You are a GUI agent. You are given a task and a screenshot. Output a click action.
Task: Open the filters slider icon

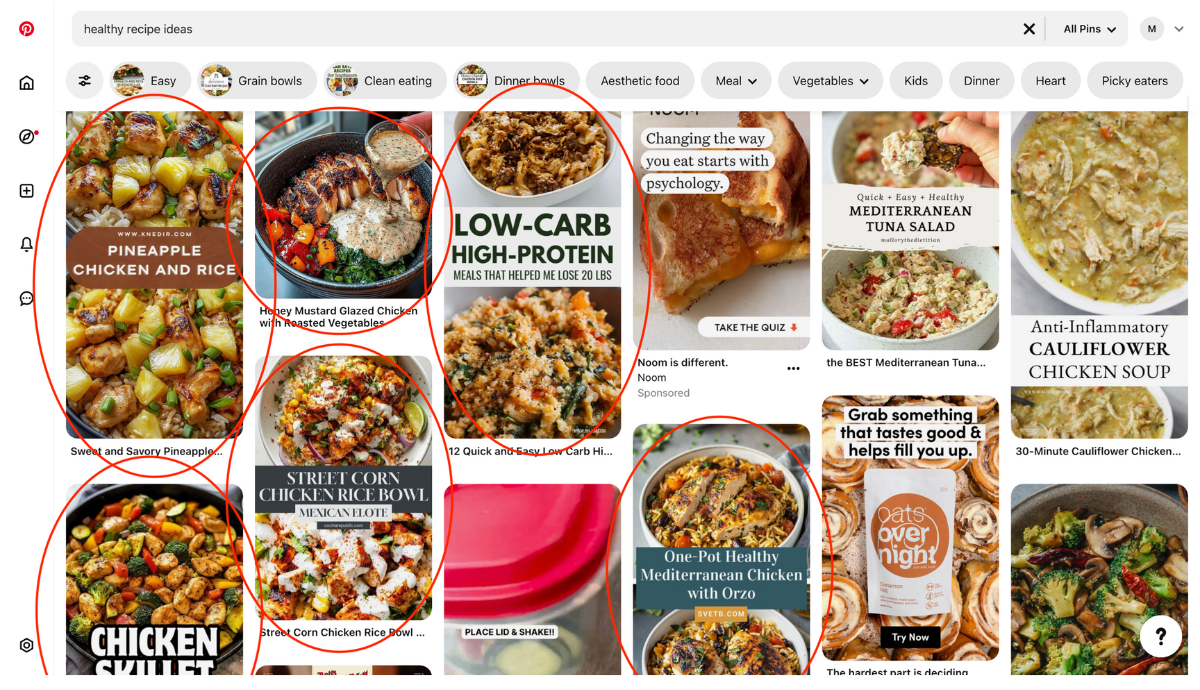click(x=85, y=81)
